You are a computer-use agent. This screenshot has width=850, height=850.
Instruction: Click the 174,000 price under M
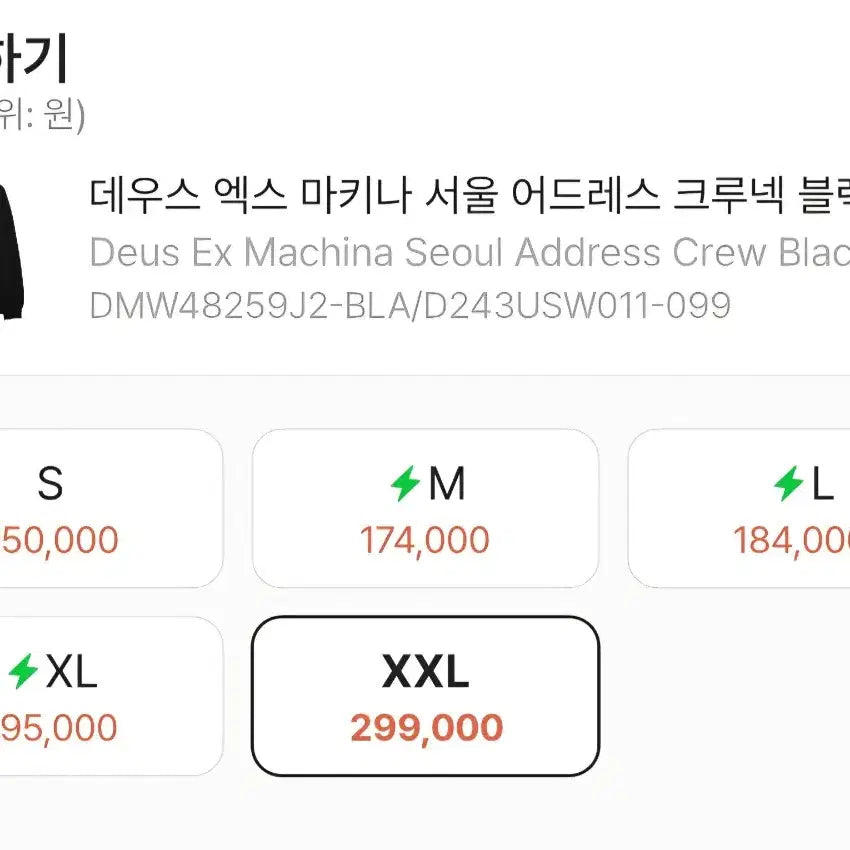coord(425,541)
